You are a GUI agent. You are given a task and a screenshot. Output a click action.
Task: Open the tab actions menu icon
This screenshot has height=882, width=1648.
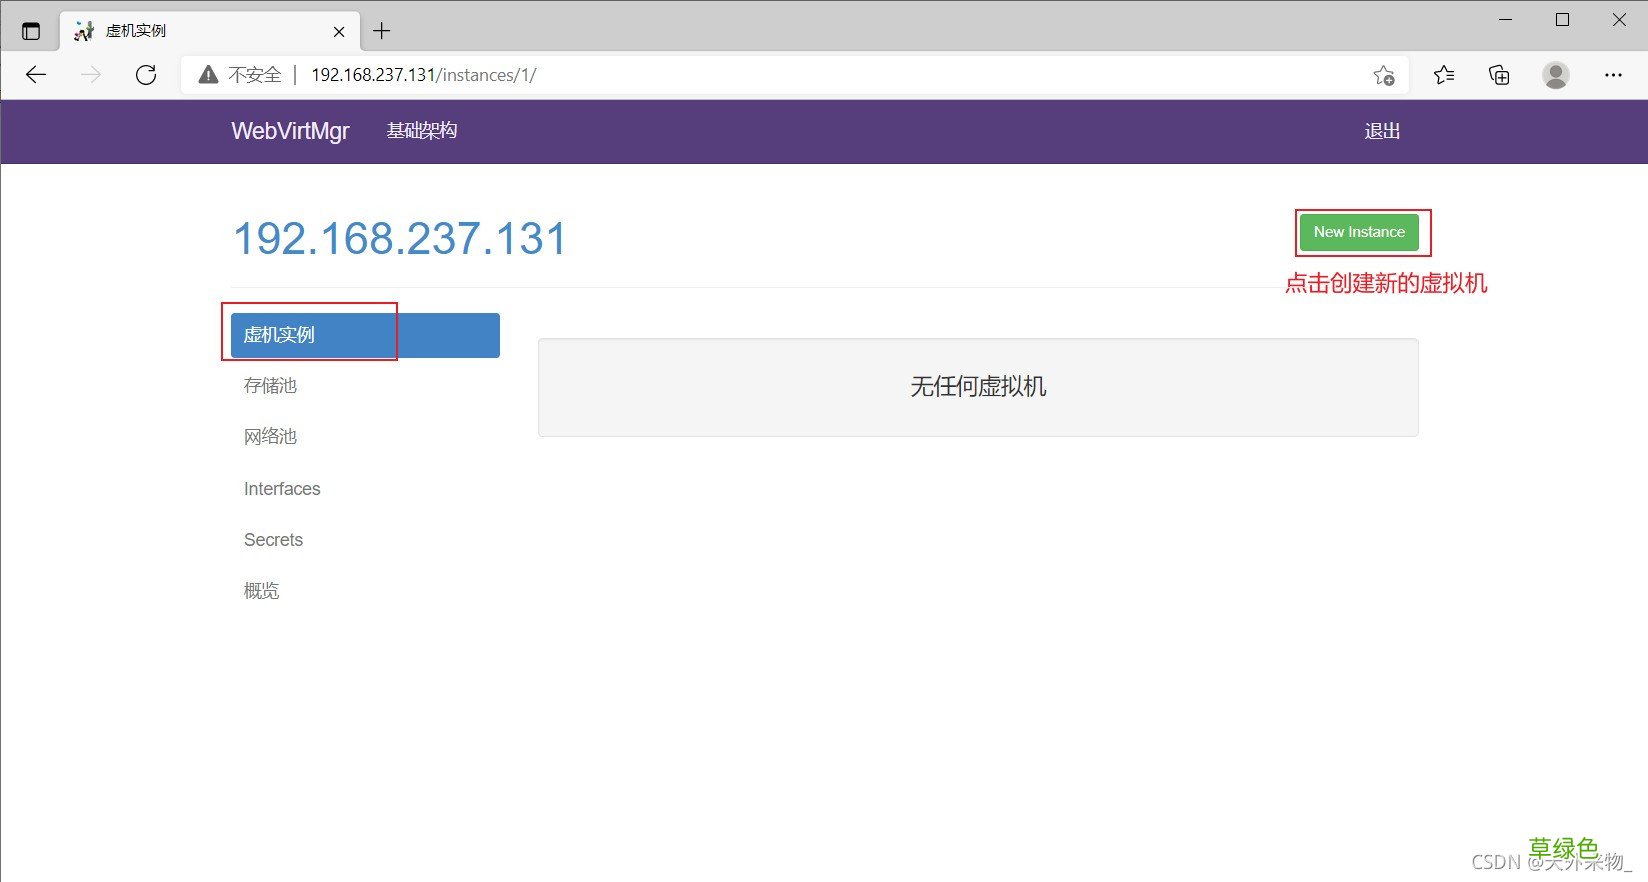click(x=31, y=31)
